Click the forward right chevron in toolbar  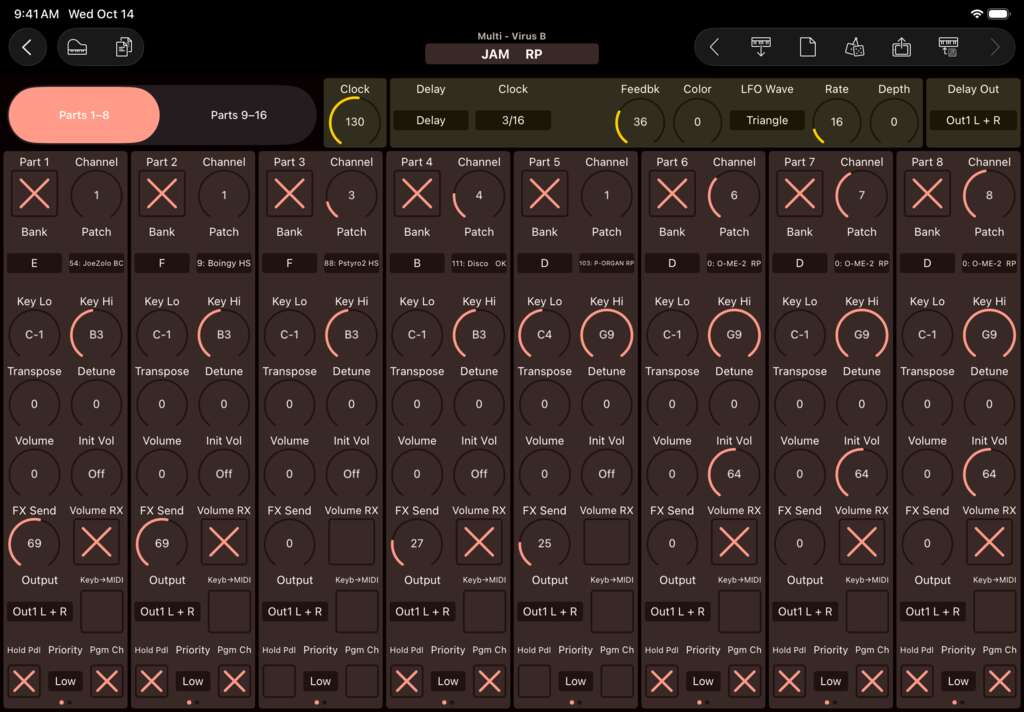coord(995,47)
